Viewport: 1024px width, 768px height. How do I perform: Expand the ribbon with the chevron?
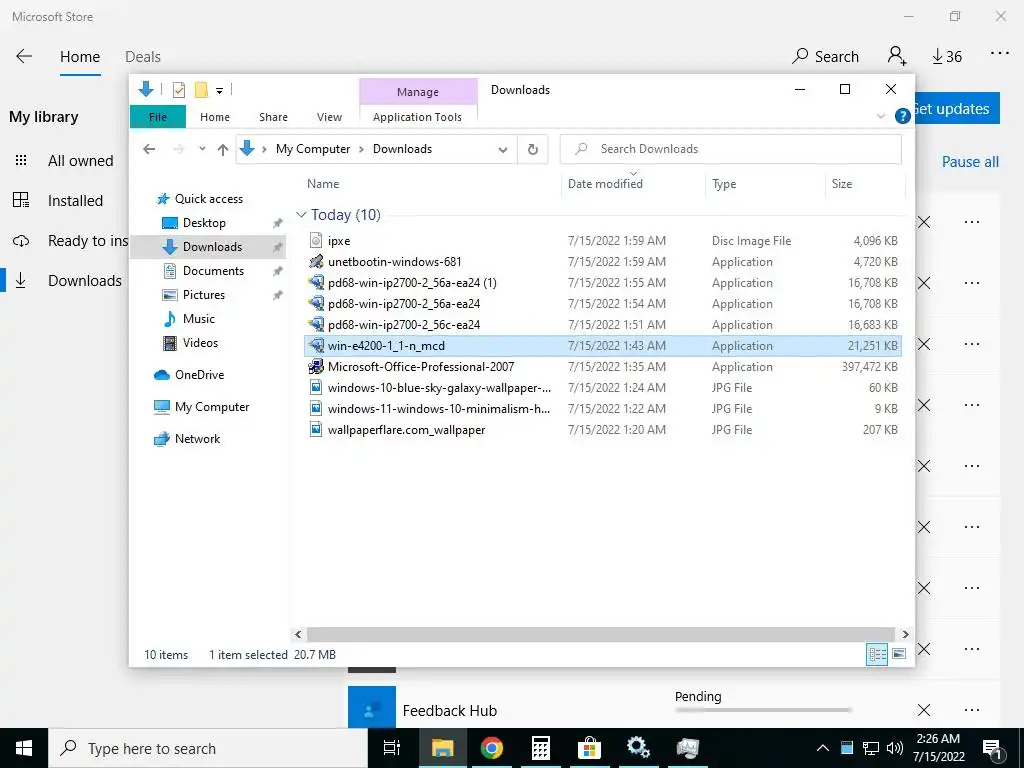(880, 116)
